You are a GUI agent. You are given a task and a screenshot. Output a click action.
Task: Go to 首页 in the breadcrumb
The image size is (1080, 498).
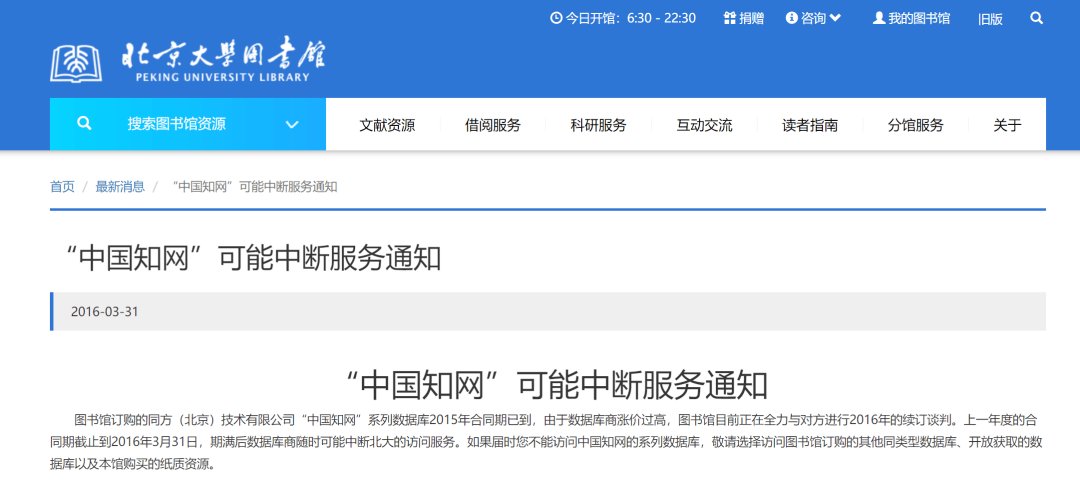62,187
